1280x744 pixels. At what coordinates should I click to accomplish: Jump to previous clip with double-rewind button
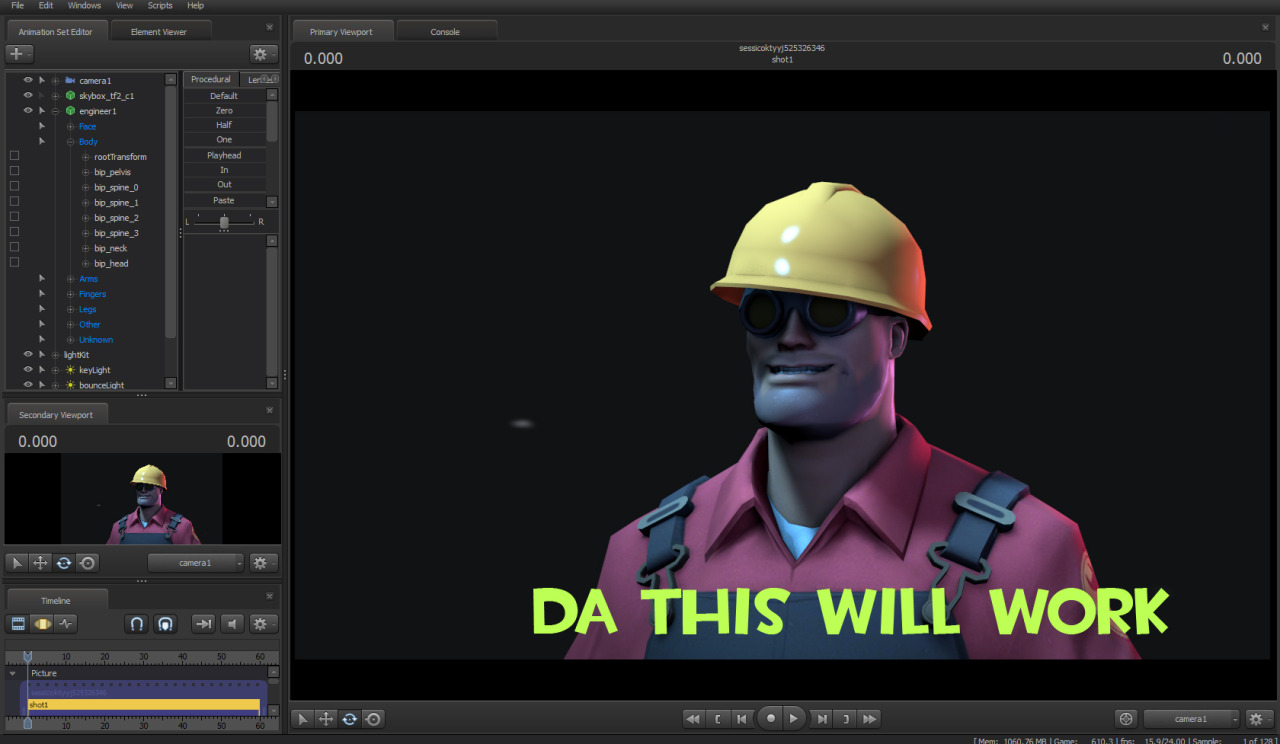click(693, 718)
